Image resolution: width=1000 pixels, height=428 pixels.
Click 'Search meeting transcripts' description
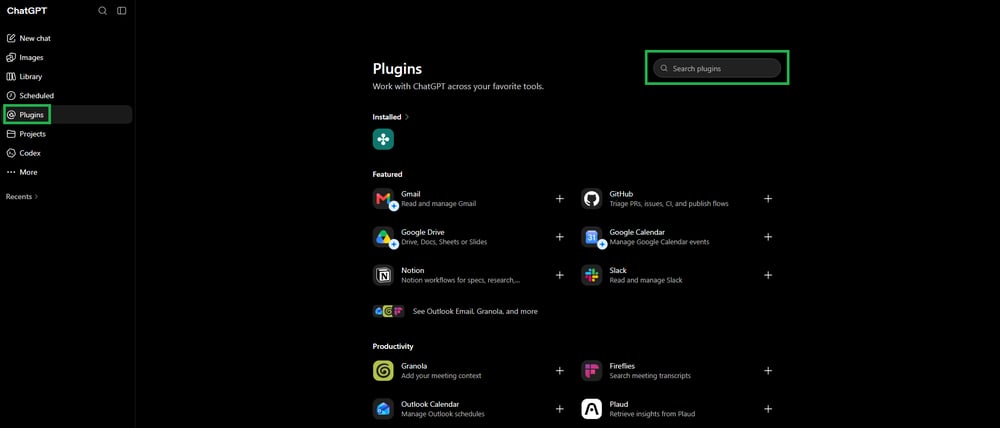coord(650,376)
